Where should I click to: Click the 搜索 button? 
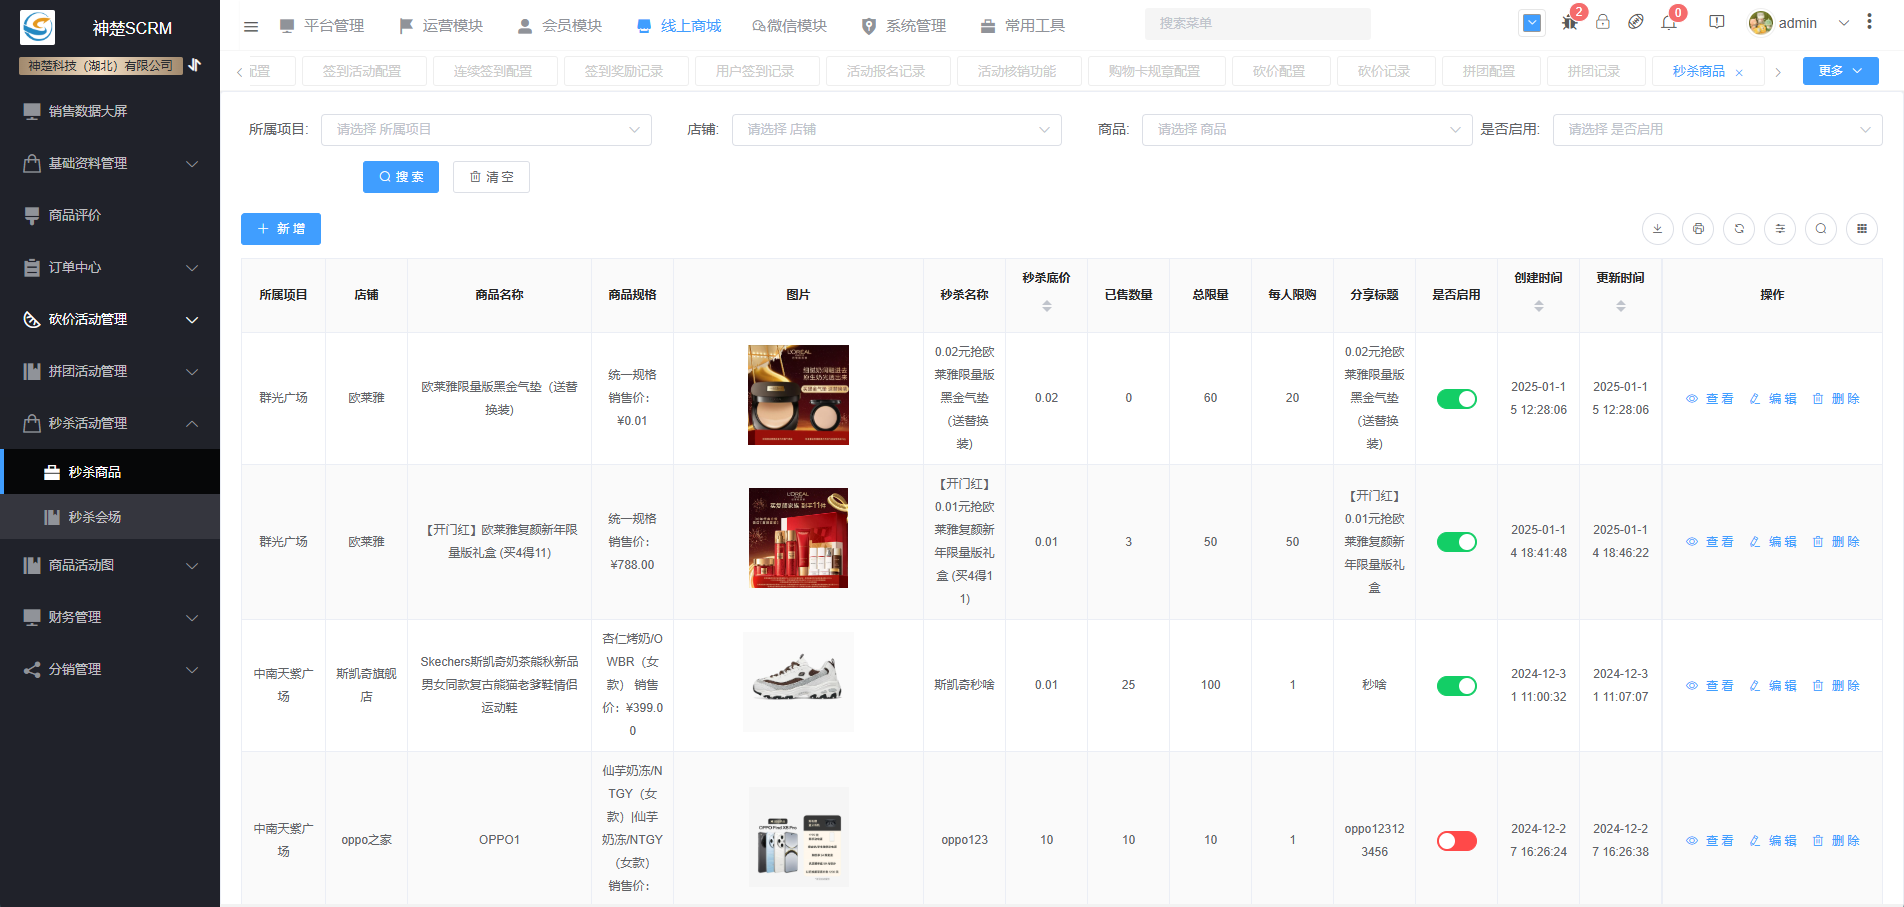pos(401,177)
